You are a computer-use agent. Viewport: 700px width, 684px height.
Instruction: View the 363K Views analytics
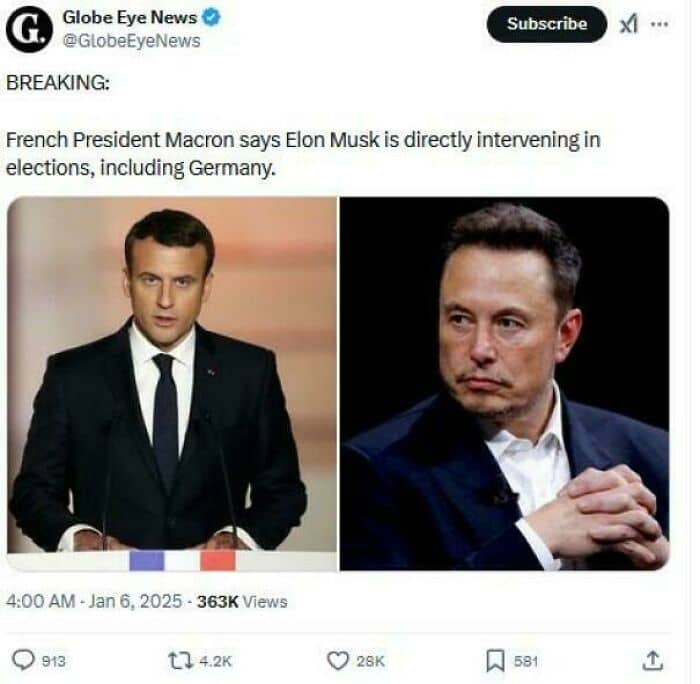(242, 601)
